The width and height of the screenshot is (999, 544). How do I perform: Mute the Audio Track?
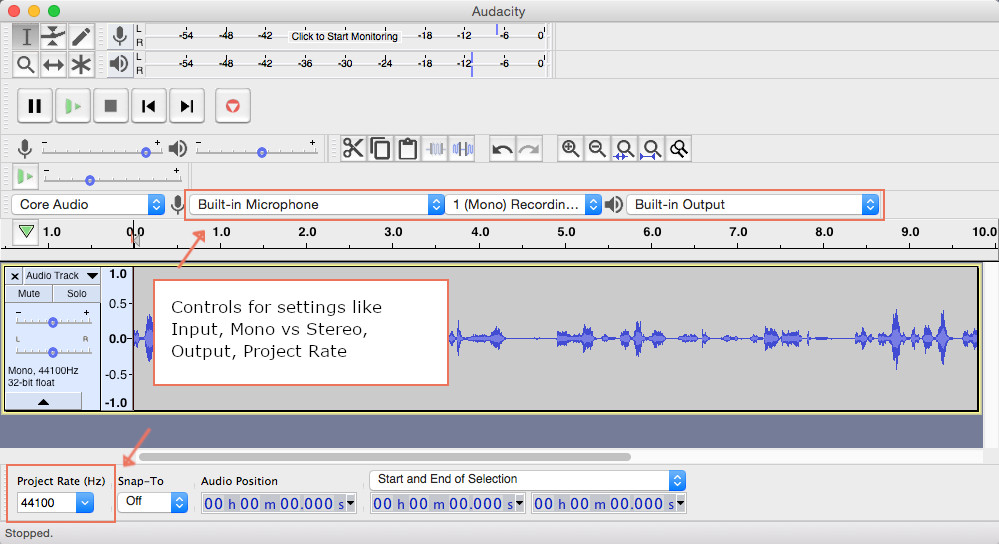point(29,294)
